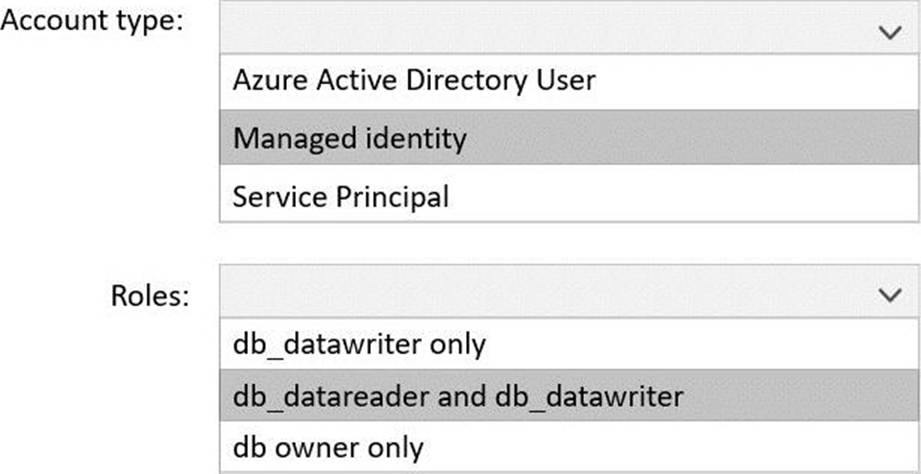Viewport: 921px width, 474px height.
Task: Choose Managed identity as account type
Action: (x=350, y=137)
